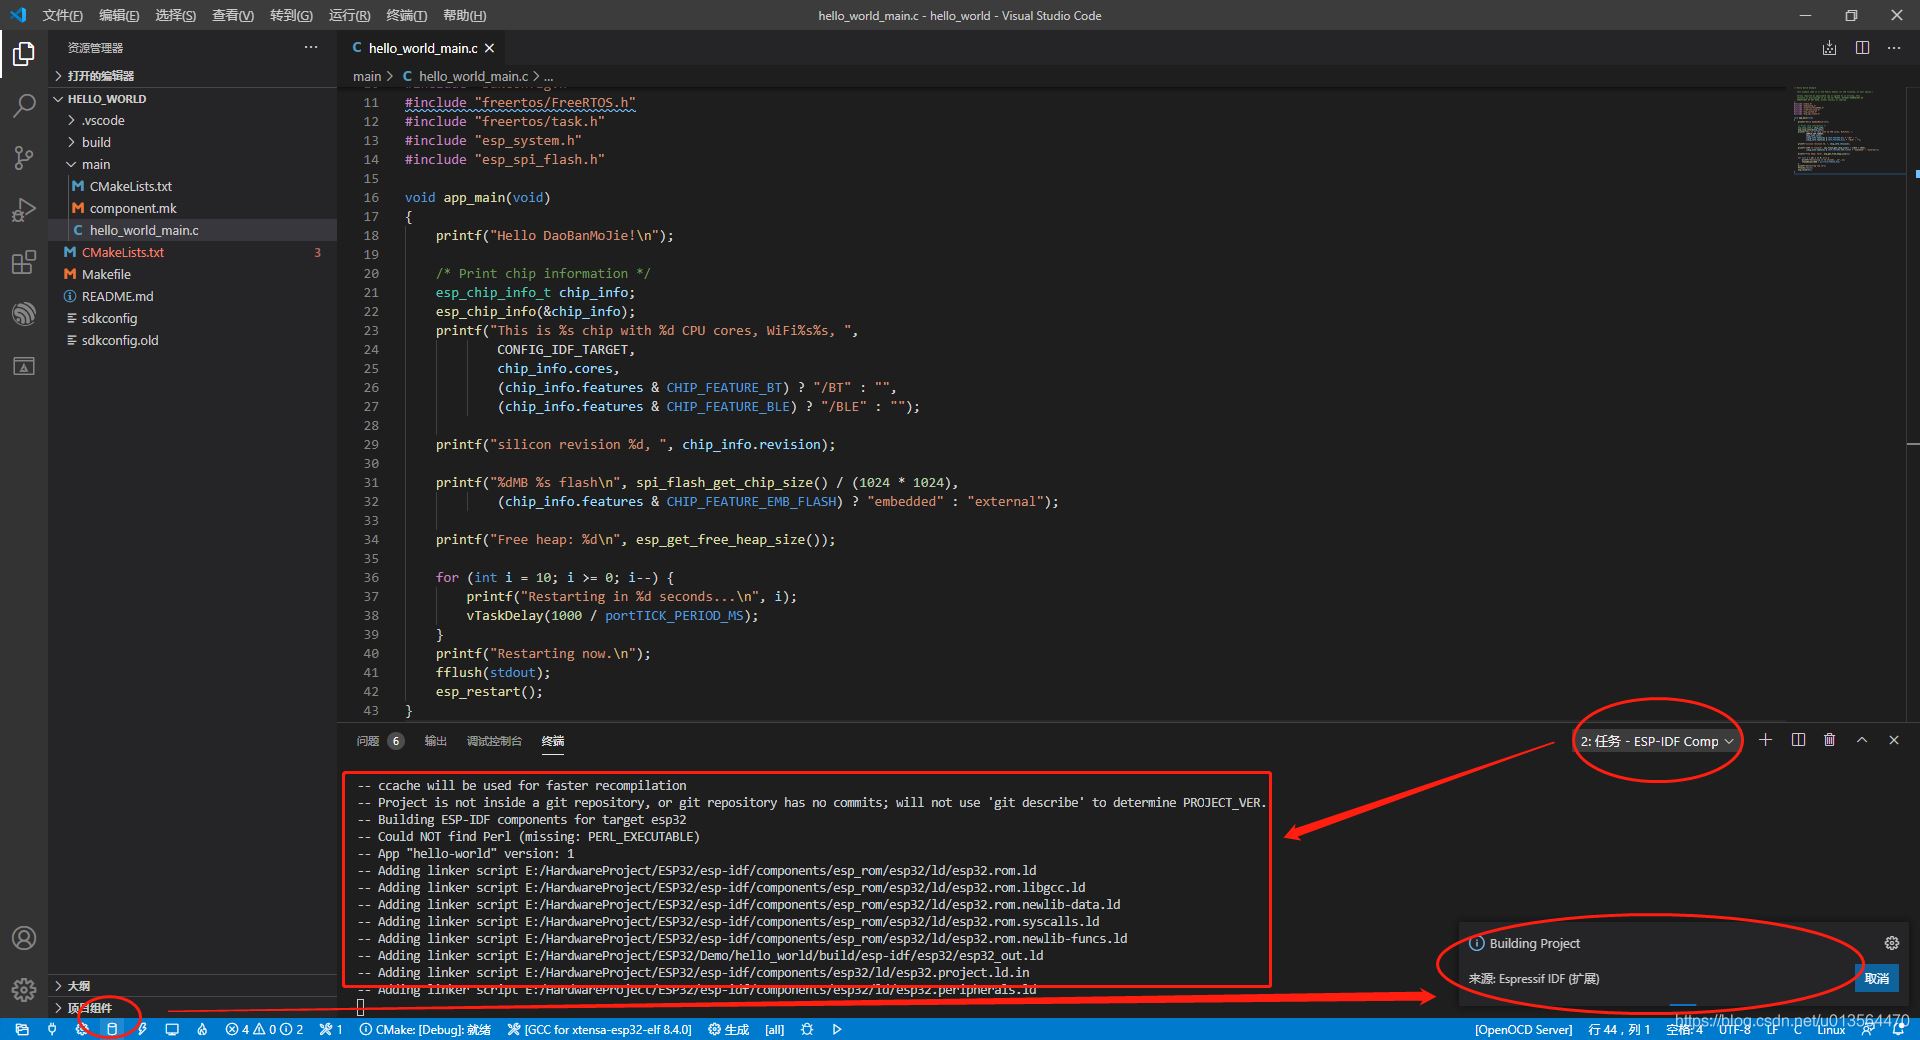This screenshot has height=1040, width=1920.
Task: Click the CMake 生成 build button
Action: [729, 1029]
